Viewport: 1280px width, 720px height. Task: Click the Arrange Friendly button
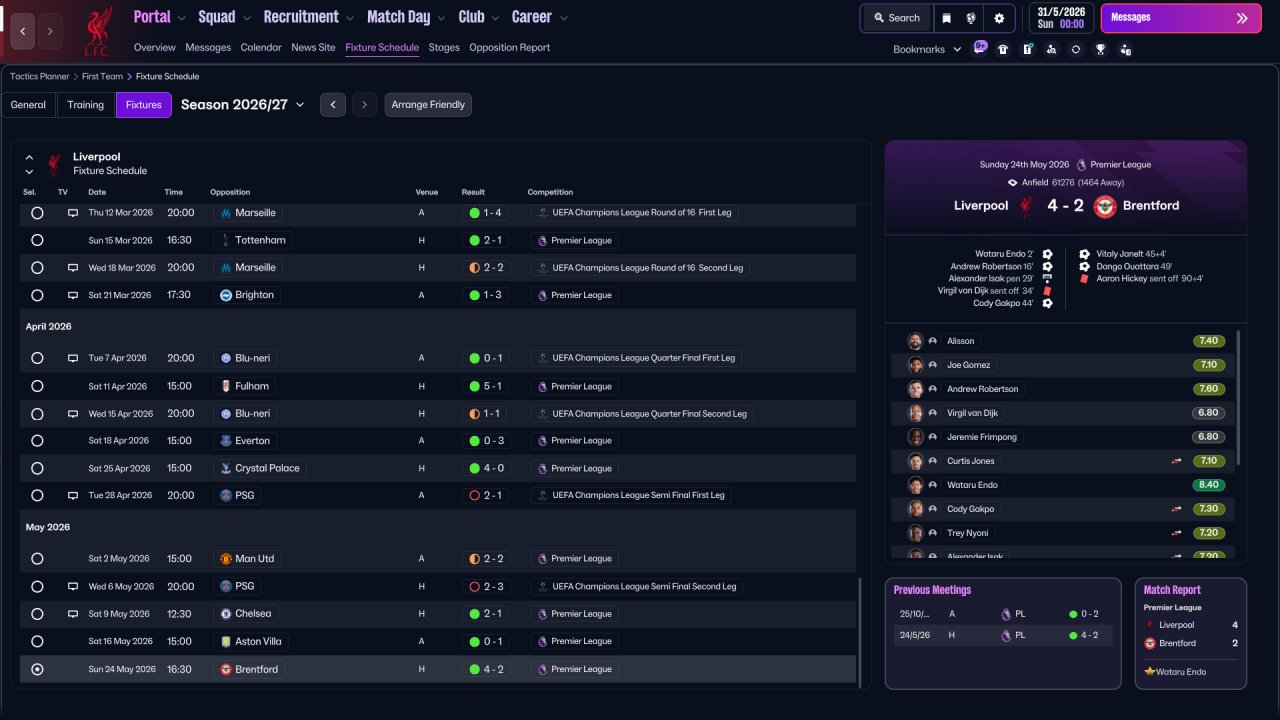428,105
